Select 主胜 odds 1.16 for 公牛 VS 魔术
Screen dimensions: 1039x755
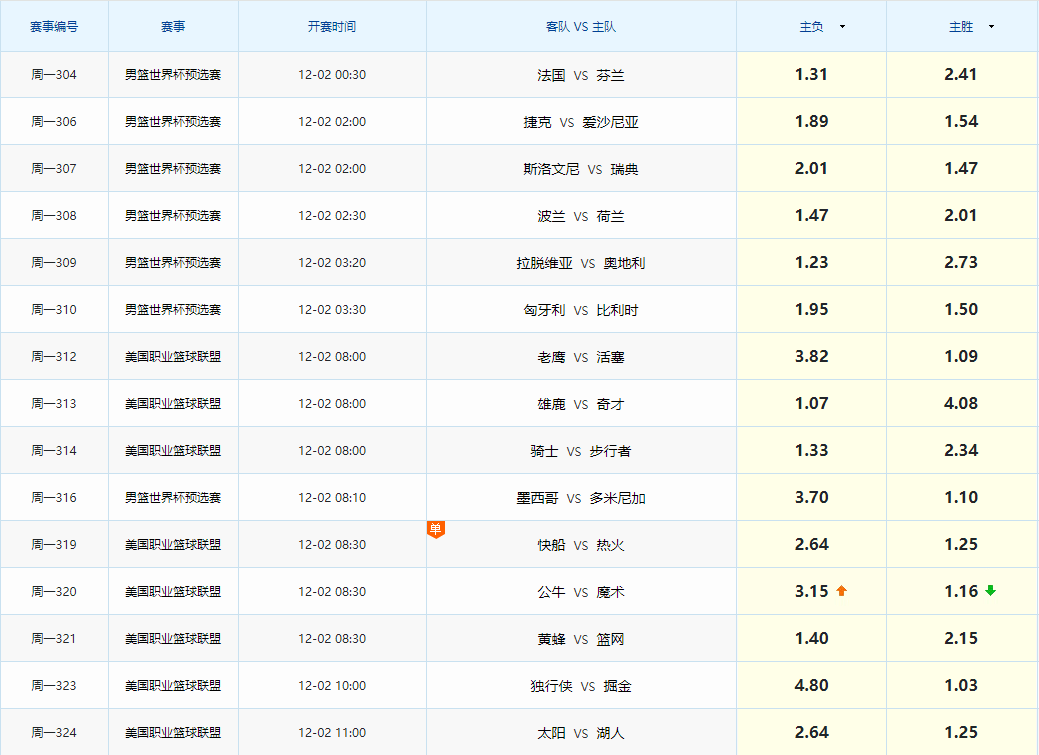[x=961, y=591]
